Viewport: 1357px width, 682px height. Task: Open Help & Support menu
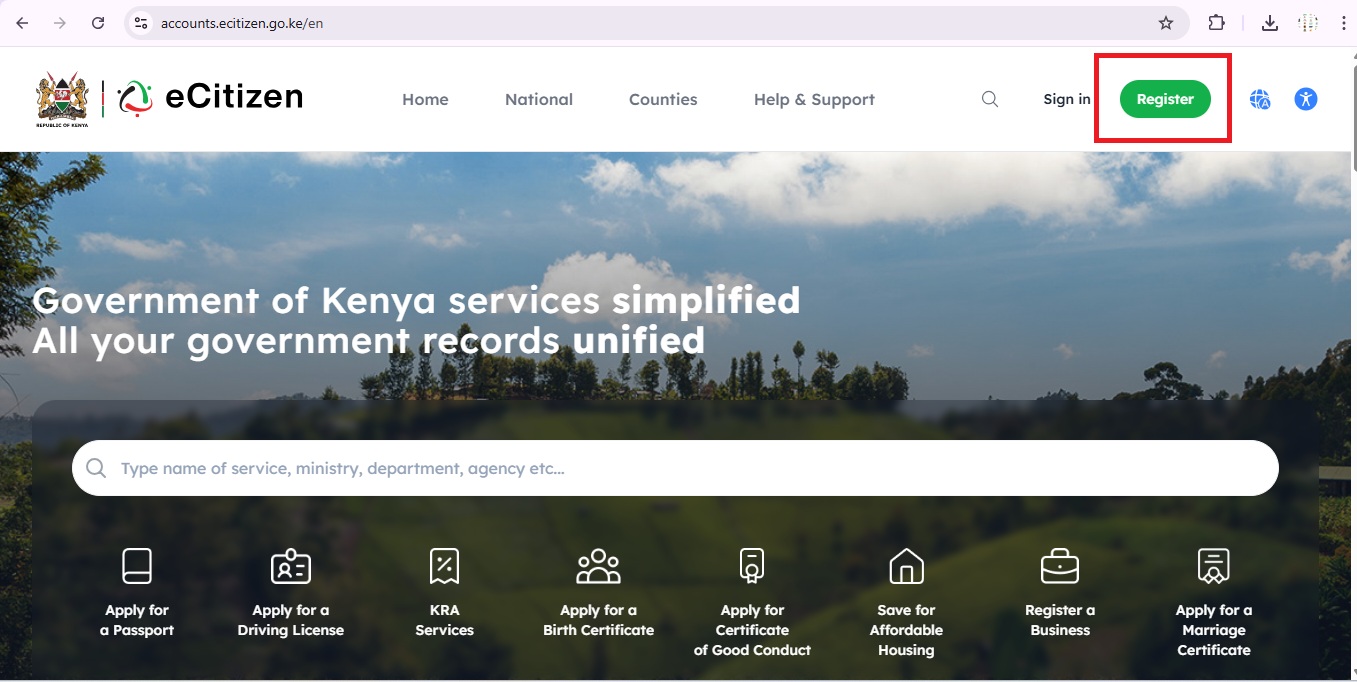coord(814,99)
